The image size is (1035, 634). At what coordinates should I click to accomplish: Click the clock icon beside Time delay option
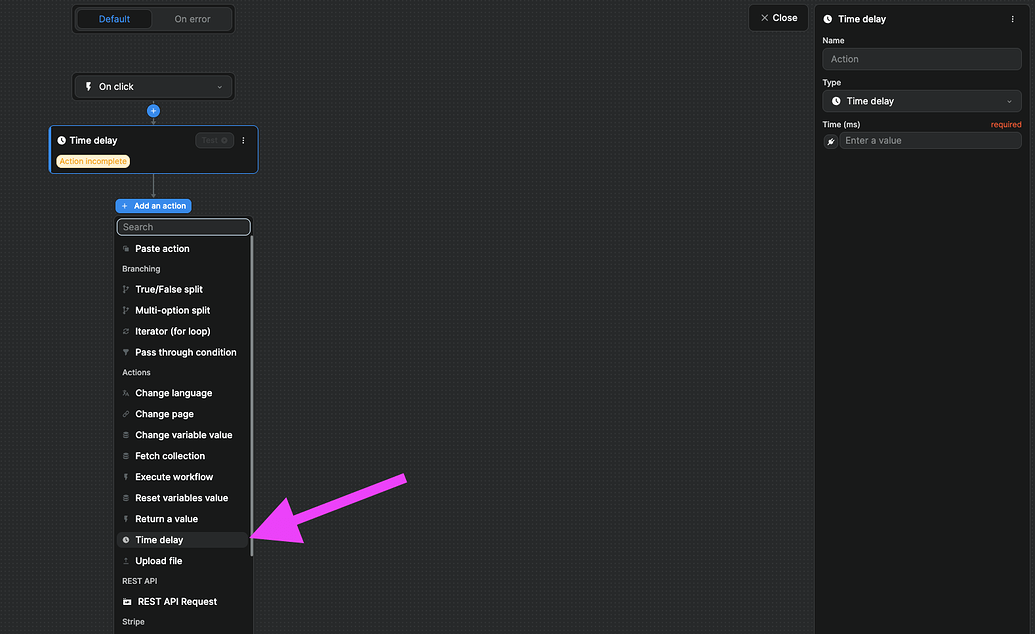tap(126, 539)
